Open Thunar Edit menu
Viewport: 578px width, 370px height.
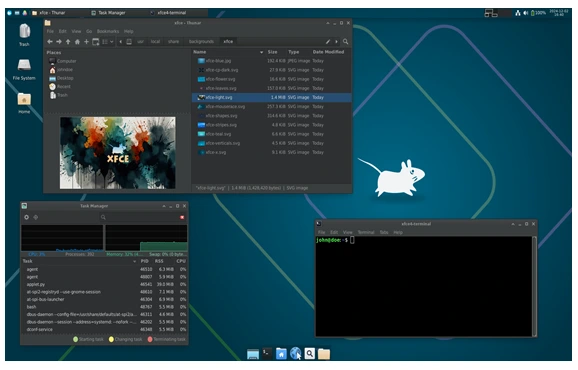click(x=63, y=31)
